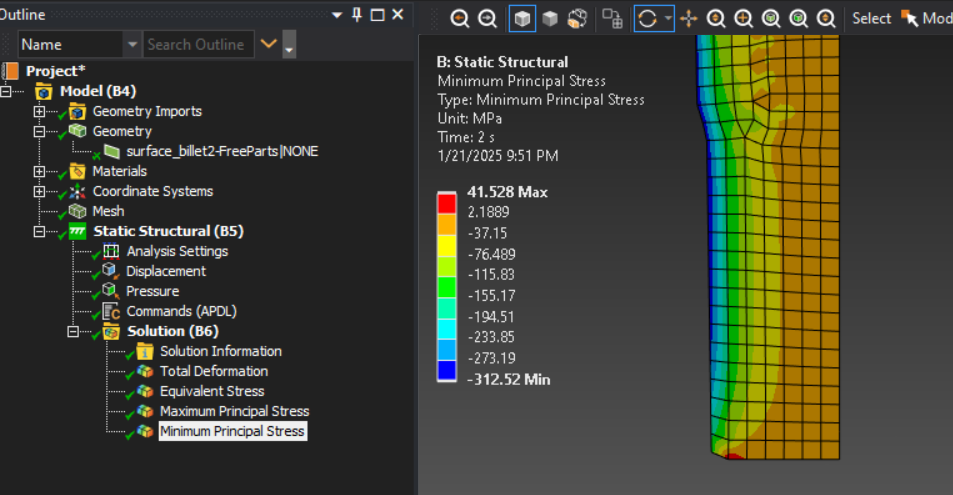Click the Next View icon

click(x=487, y=18)
